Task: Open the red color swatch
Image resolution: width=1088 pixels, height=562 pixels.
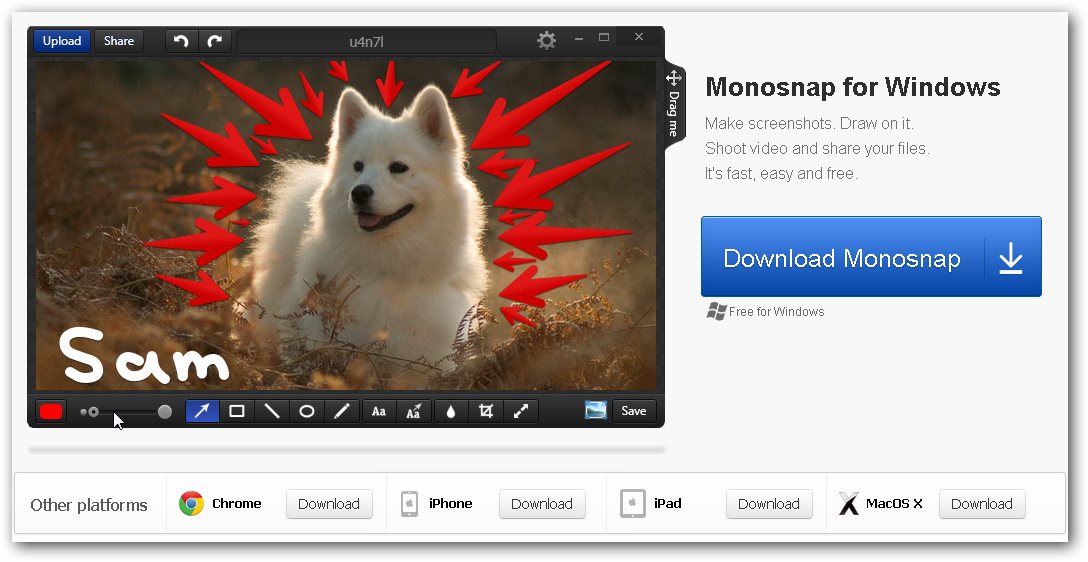Action: [51, 411]
